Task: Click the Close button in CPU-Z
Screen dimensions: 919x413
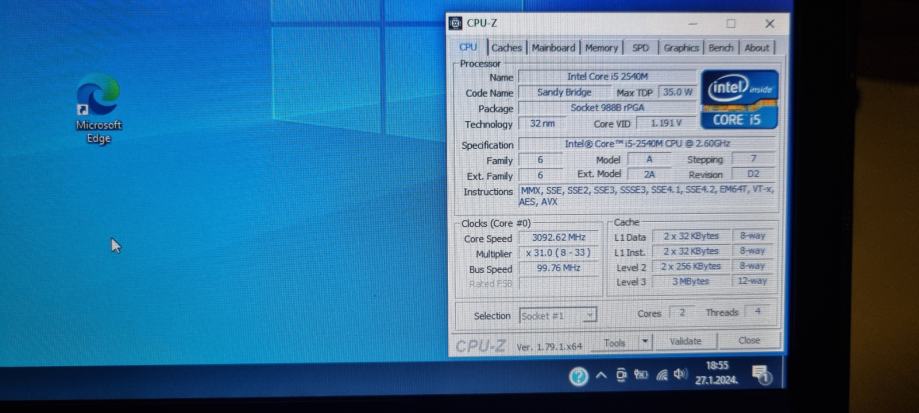Action: click(749, 340)
